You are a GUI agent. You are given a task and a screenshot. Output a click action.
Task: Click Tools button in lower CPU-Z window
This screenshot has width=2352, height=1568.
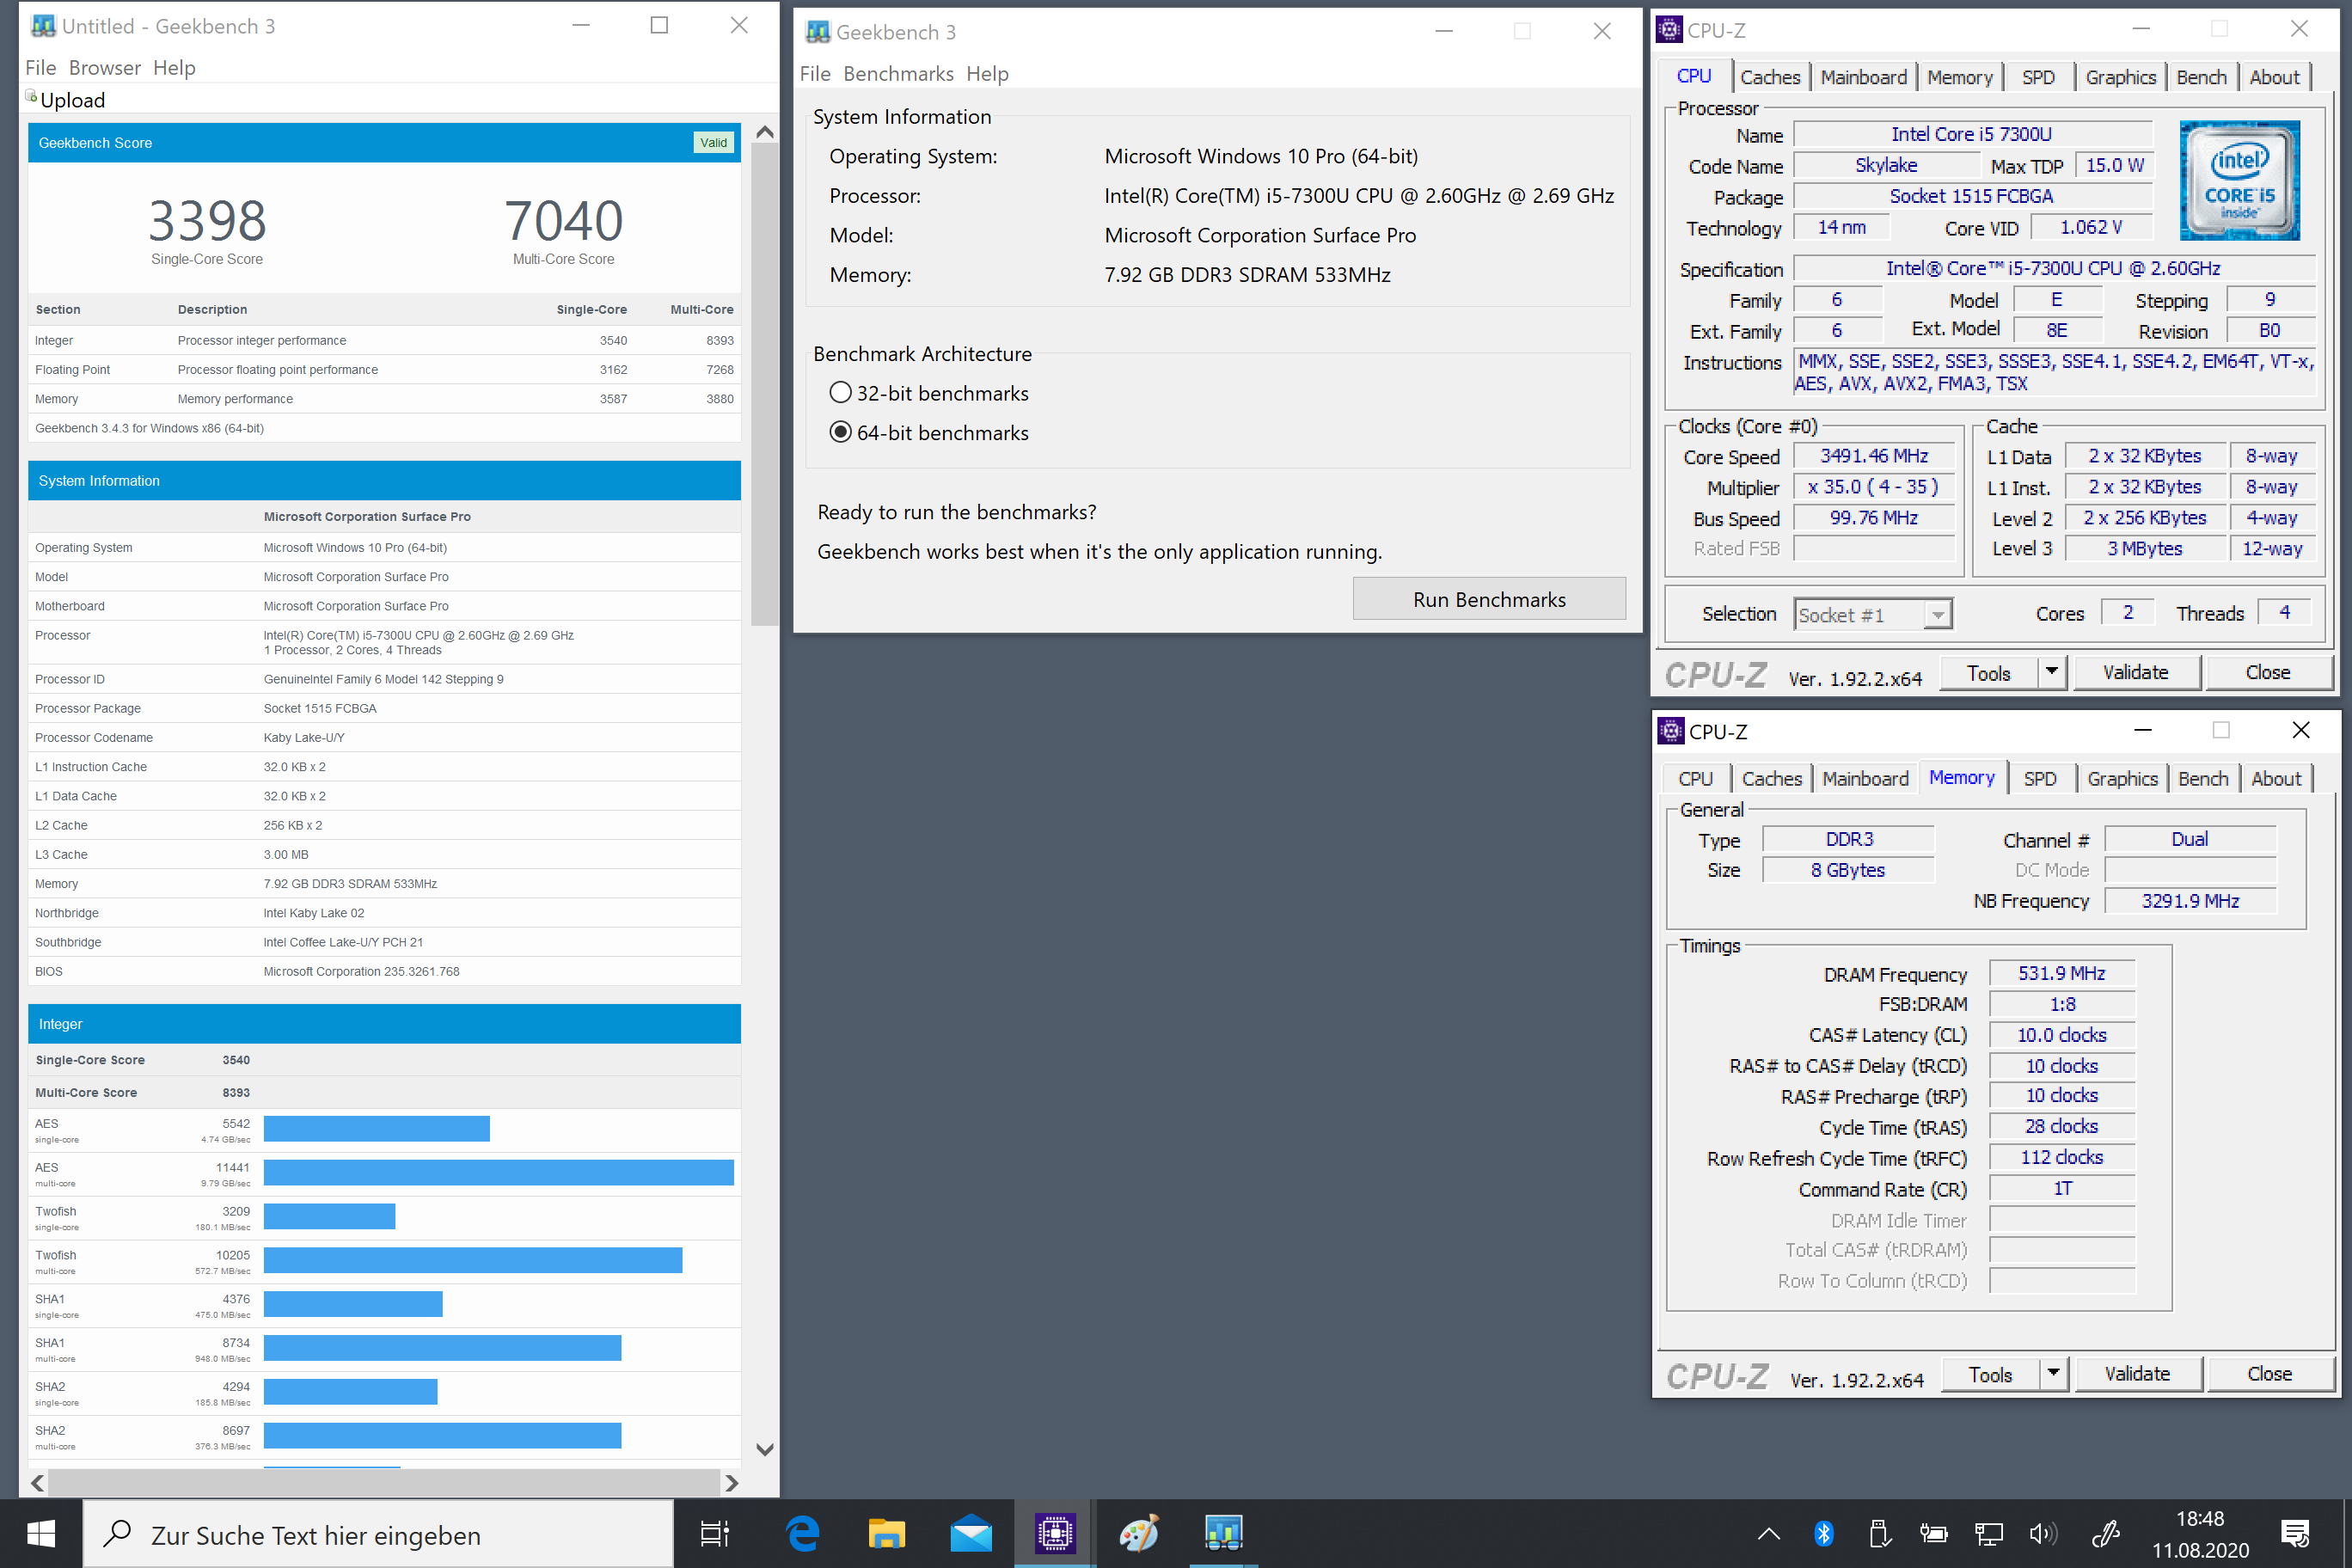pos(1991,1374)
